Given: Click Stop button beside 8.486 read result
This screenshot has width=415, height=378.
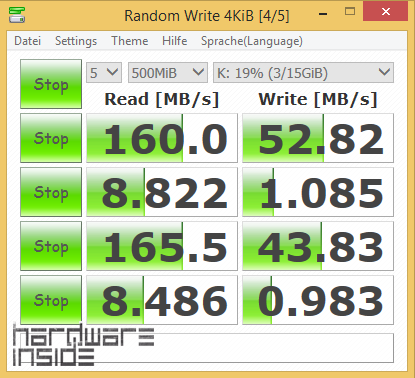Looking at the screenshot, I should point(51,300).
